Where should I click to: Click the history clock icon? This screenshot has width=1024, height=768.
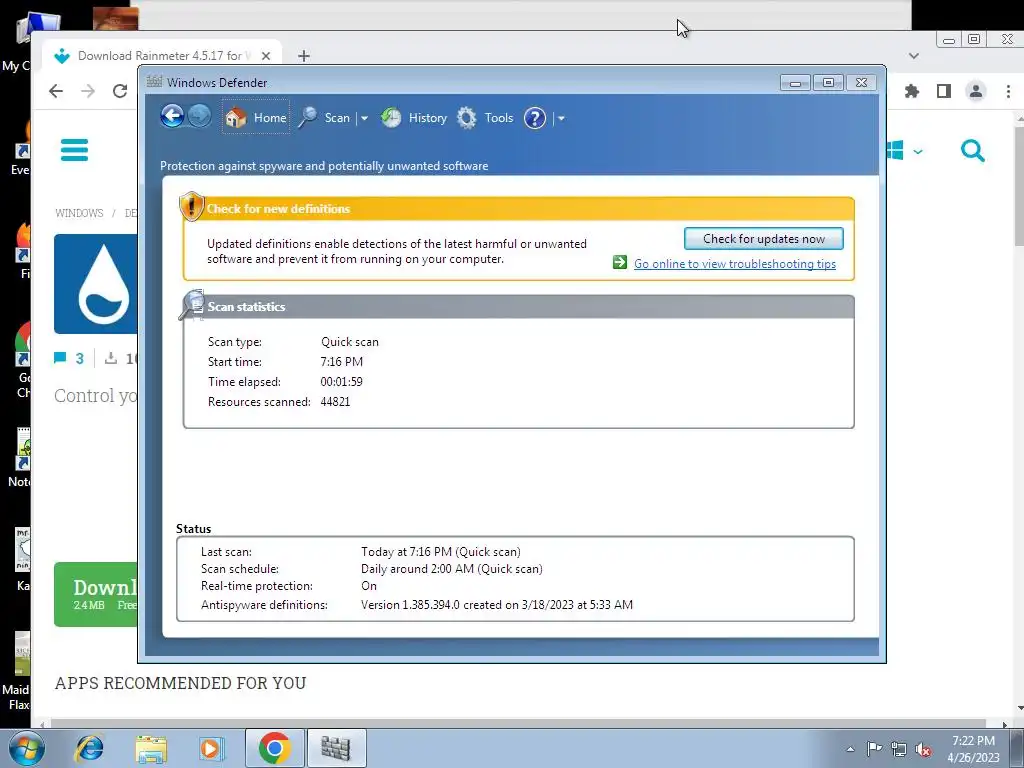(391, 118)
